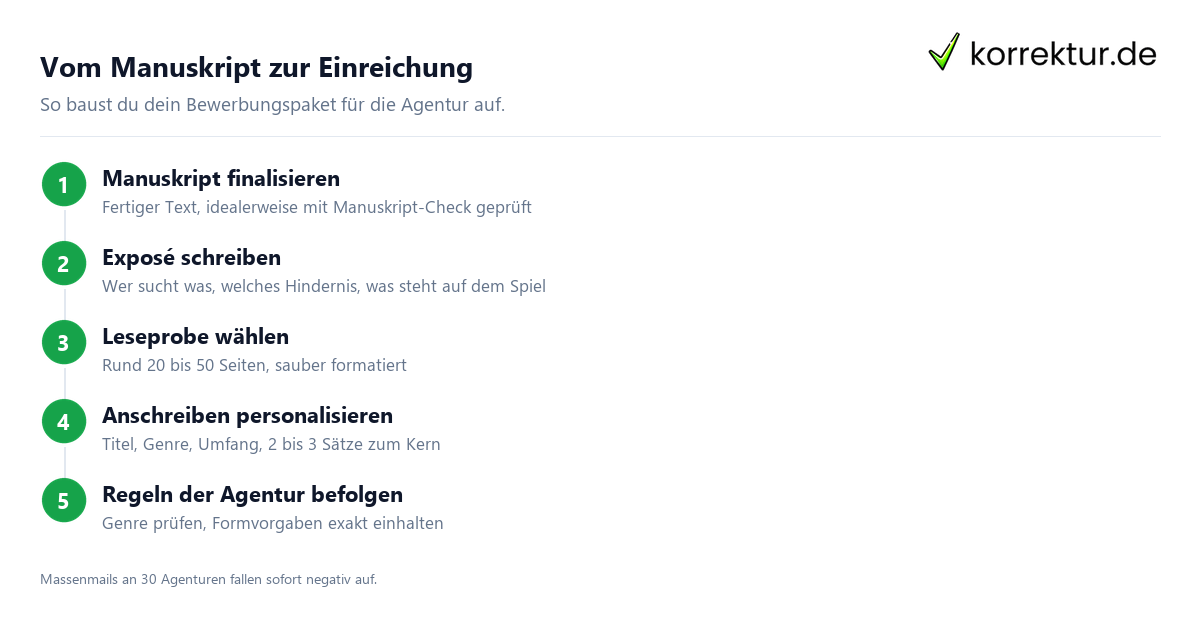Click the green checkmark logo icon

point(944,52)
